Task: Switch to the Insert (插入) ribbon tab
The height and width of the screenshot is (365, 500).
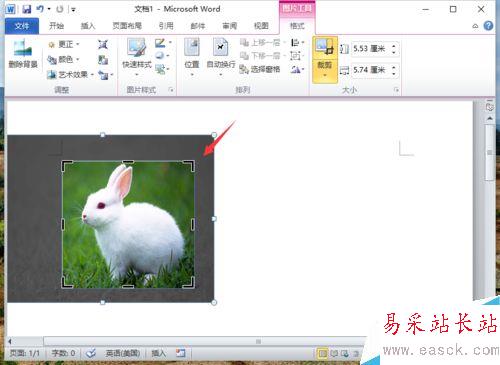Action: point(88,26)
